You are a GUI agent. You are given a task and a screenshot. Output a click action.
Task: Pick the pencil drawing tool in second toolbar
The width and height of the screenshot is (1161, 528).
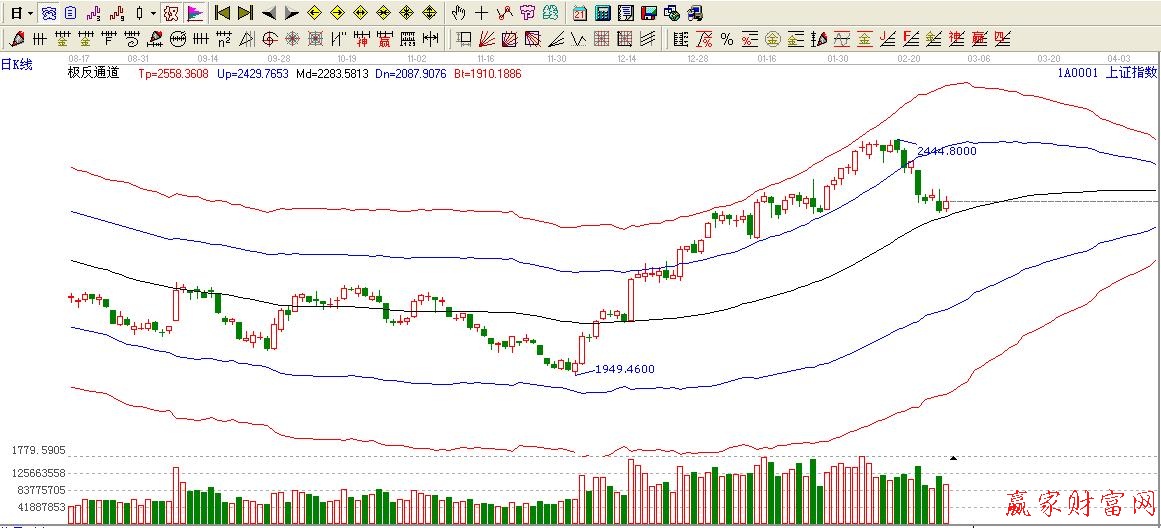pos(17,39)
